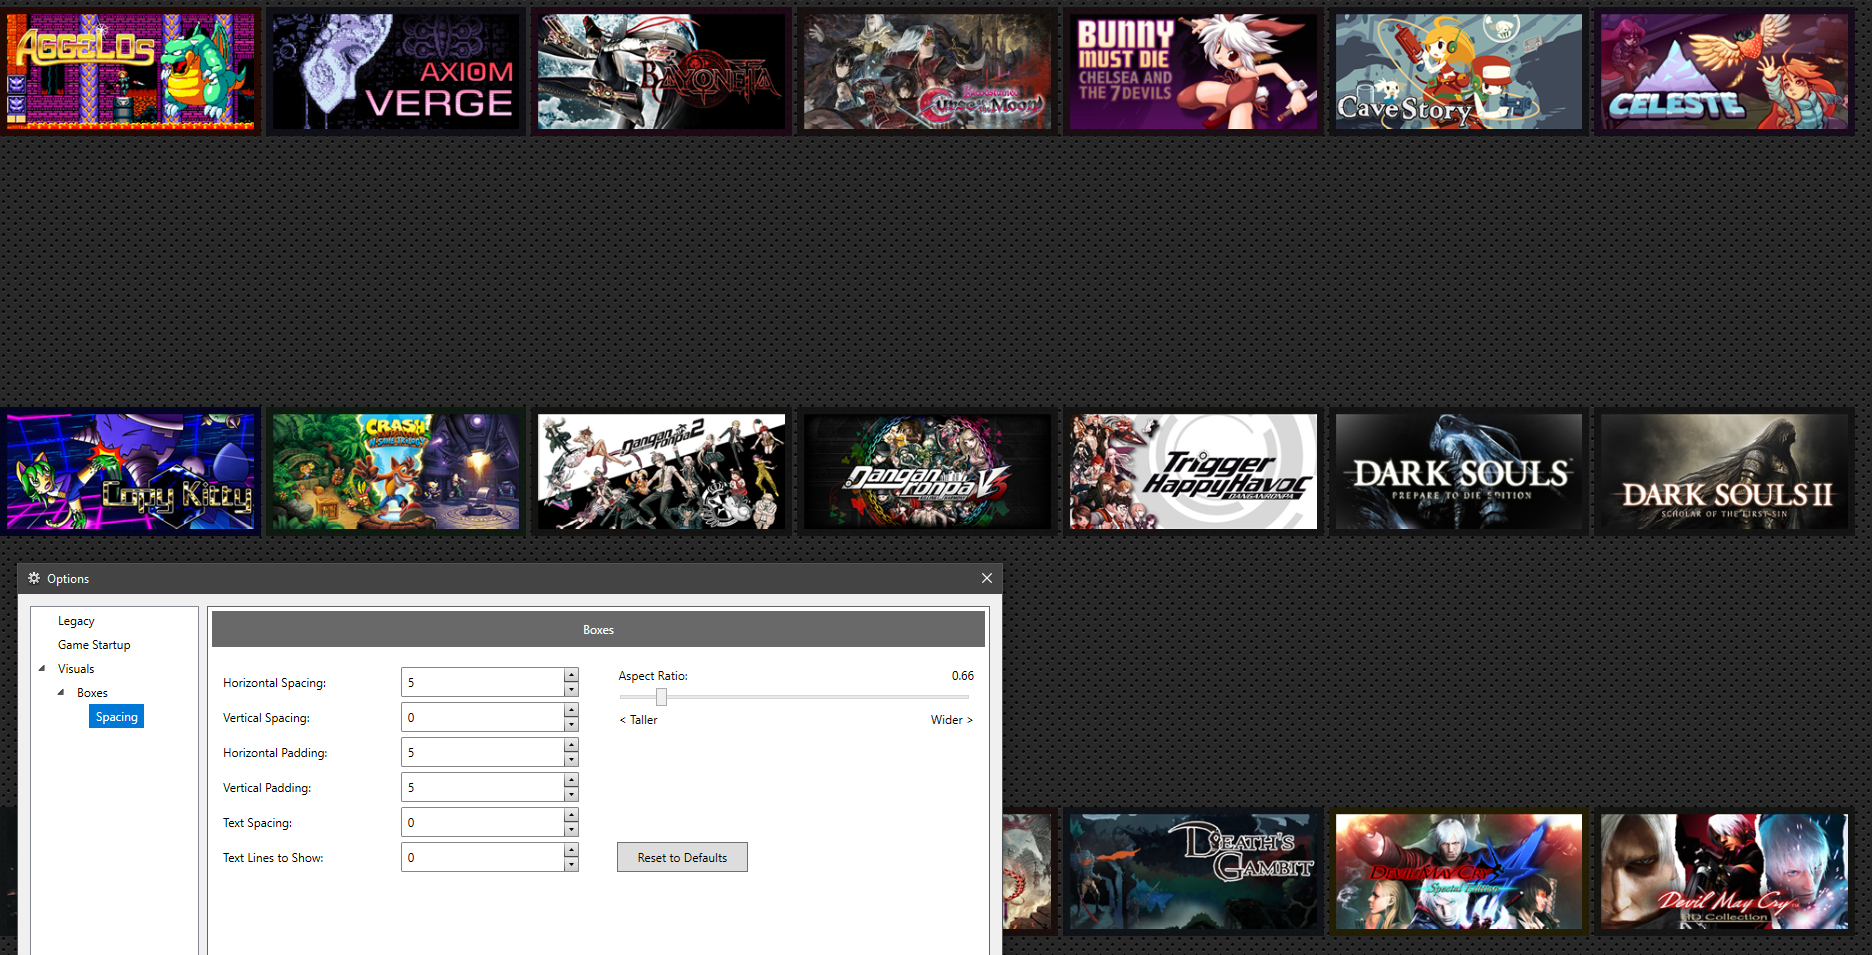The width and height of the screenshot is (1872, 955).
Task: Select the Death's Gambit game box
Action: coord(1193,871)
